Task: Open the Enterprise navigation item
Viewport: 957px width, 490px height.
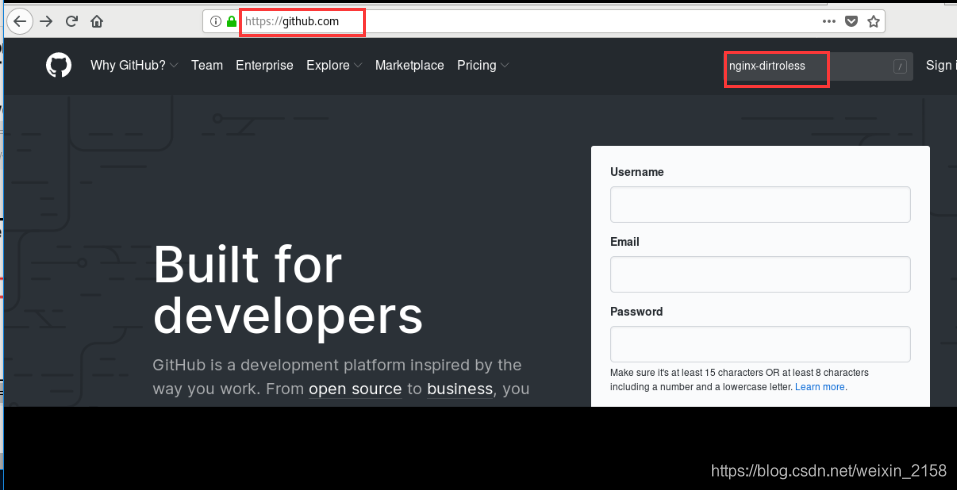Action: (264, 65)
